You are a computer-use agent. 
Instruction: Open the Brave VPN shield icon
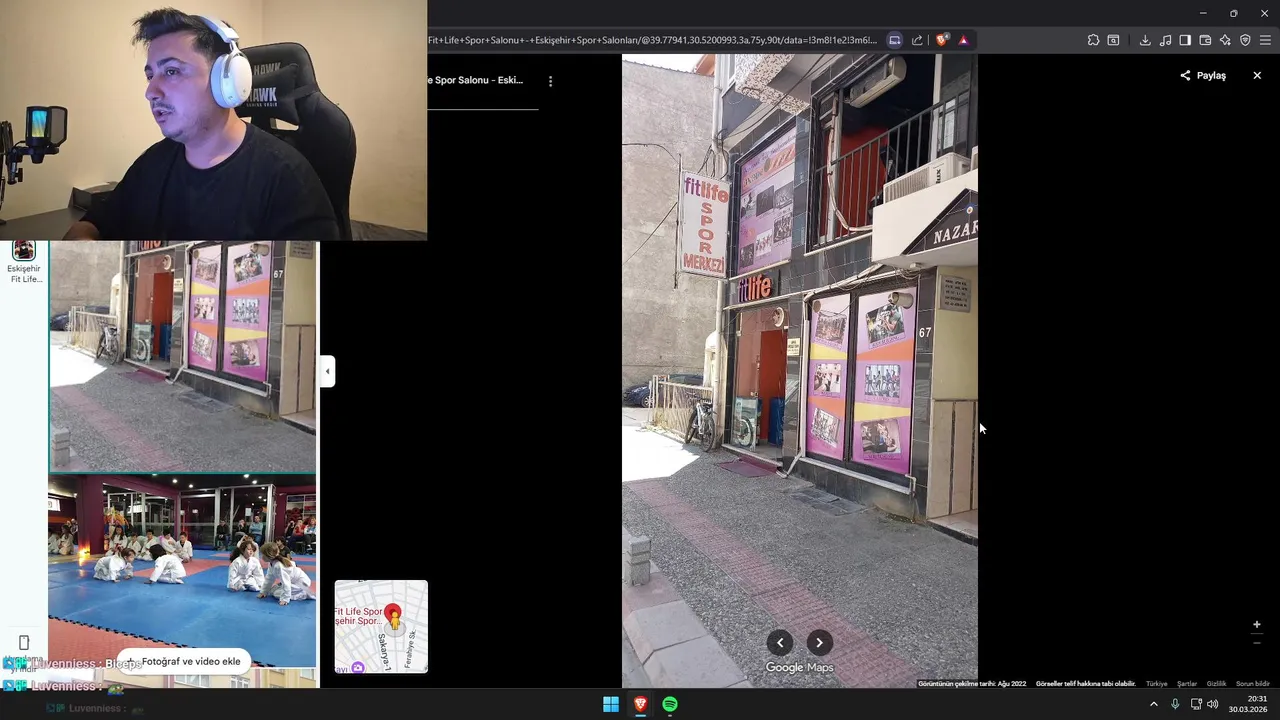1245,40
